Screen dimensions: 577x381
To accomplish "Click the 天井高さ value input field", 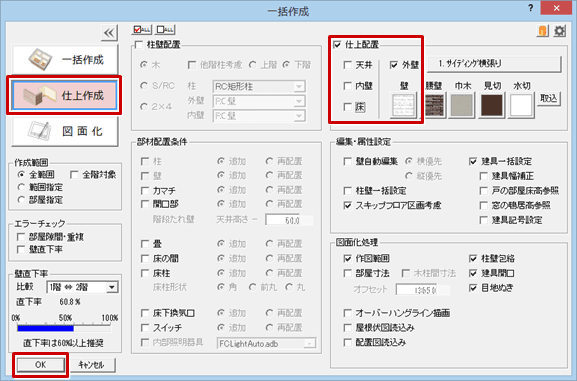I will pyautogui.click(x=289, y=220).
